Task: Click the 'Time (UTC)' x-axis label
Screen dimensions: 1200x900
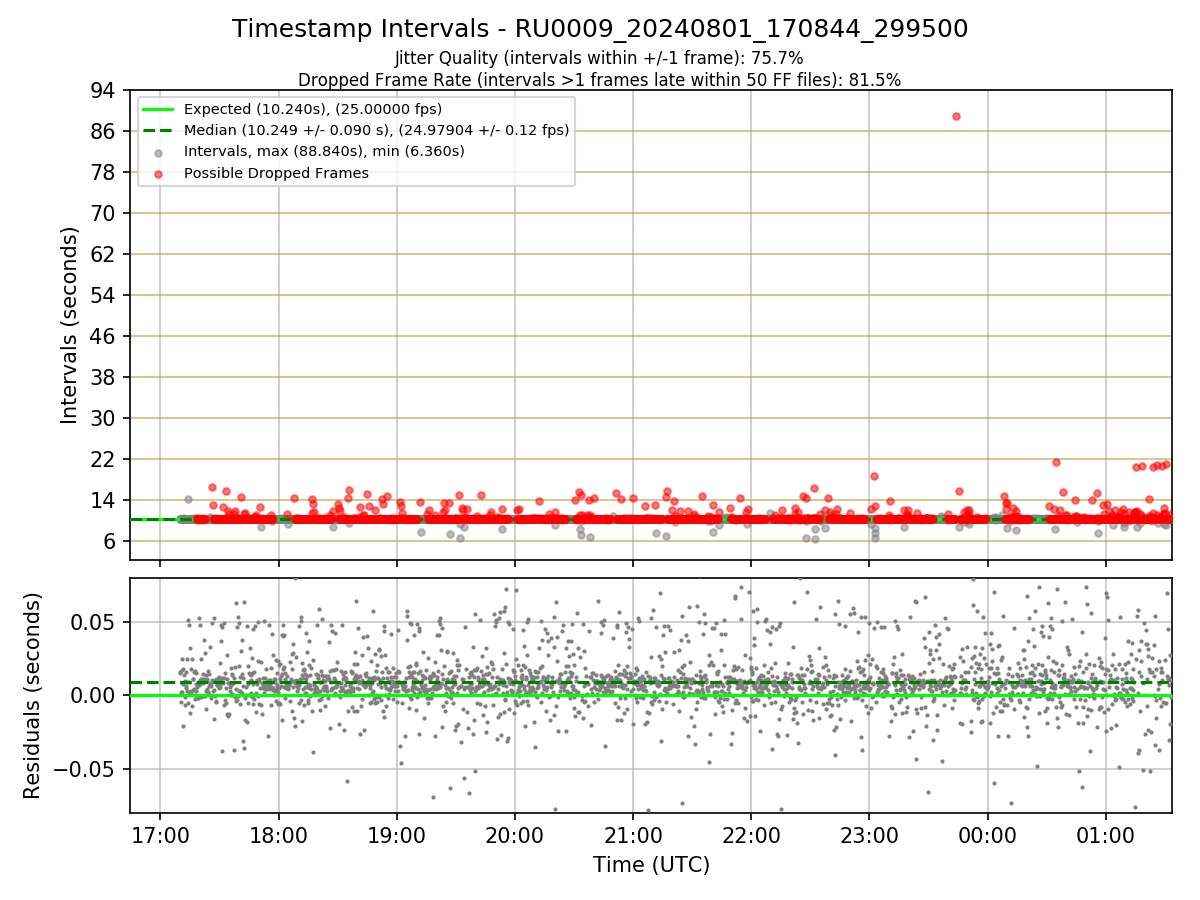Action: coord(651,865)
